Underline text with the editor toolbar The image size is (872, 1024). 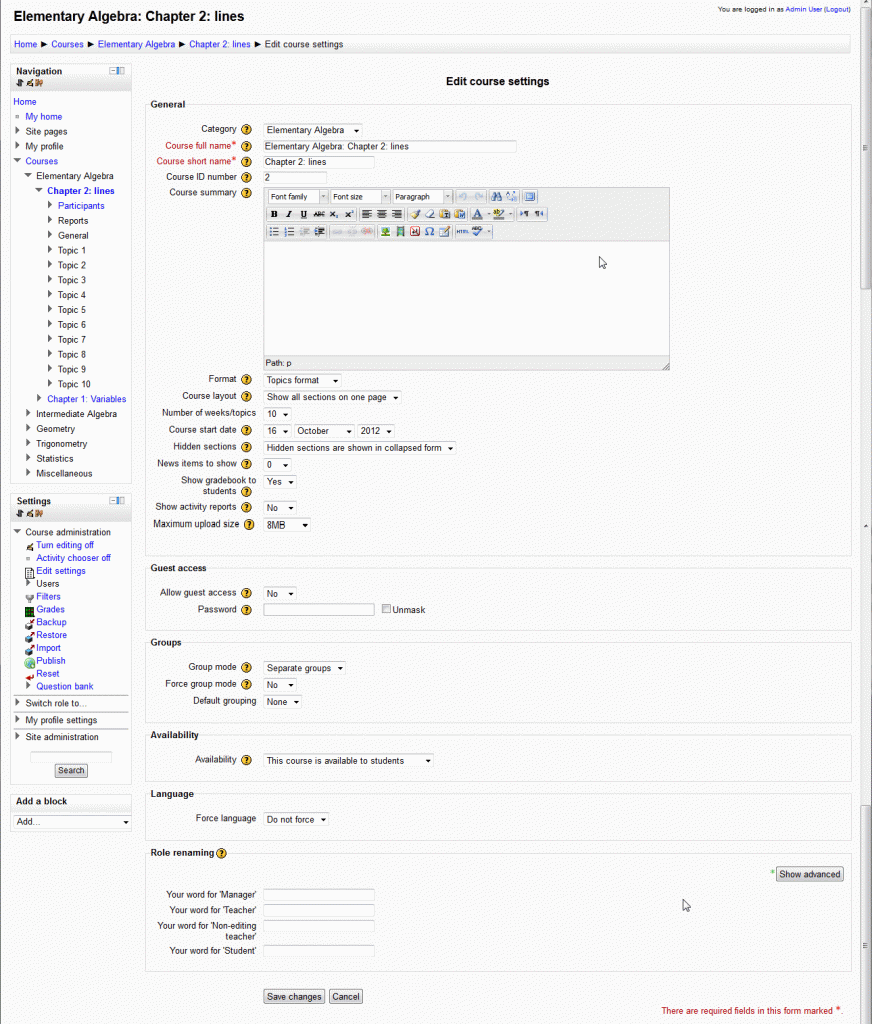[304, 214]
